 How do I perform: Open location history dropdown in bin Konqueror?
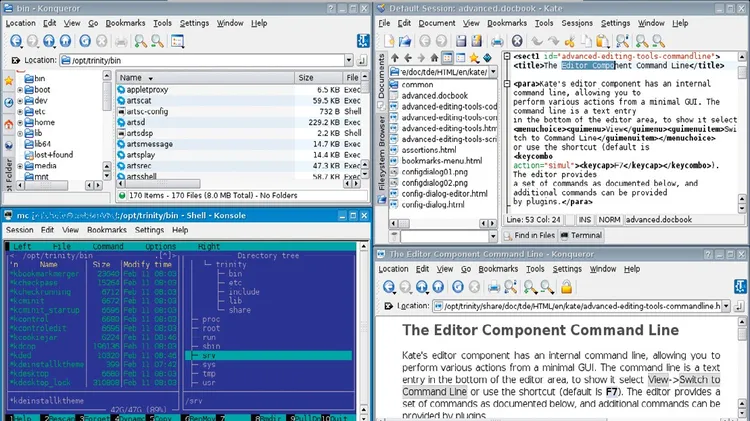click(x=349, y=60)
